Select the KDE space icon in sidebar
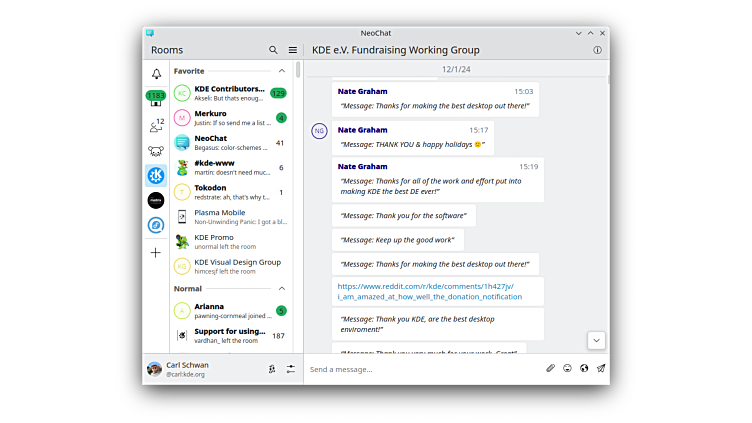 point(156,175)
